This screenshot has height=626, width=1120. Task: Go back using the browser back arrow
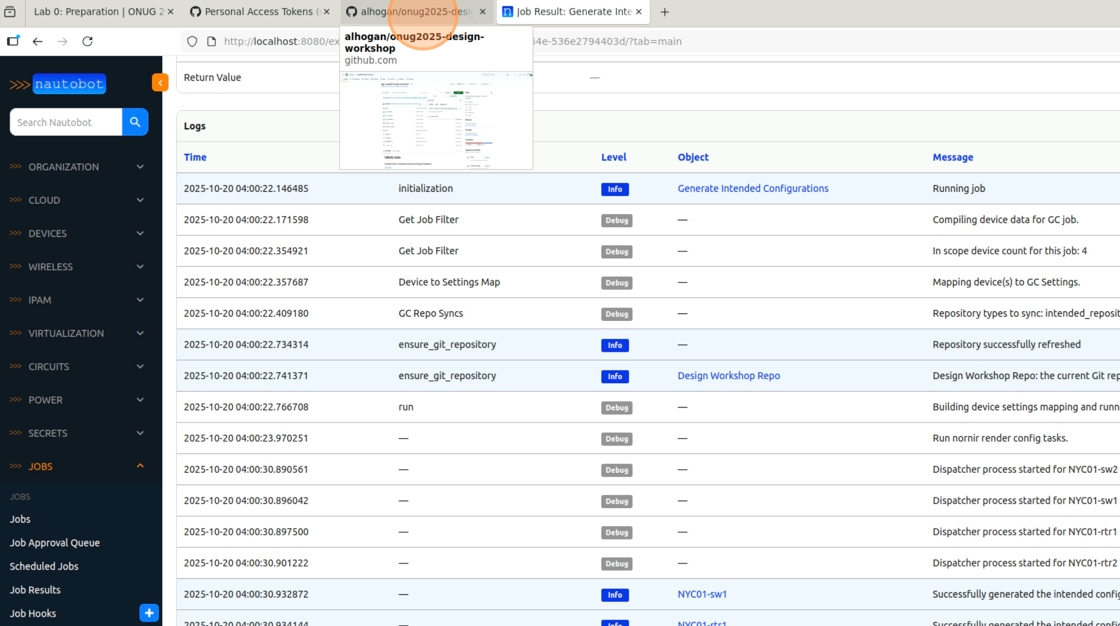[x=38, y=41]
